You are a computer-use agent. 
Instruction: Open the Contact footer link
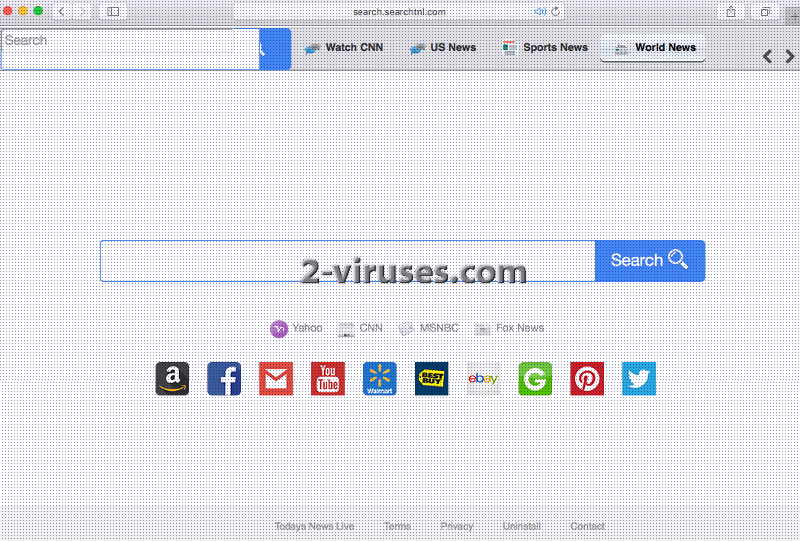(587, 526)
